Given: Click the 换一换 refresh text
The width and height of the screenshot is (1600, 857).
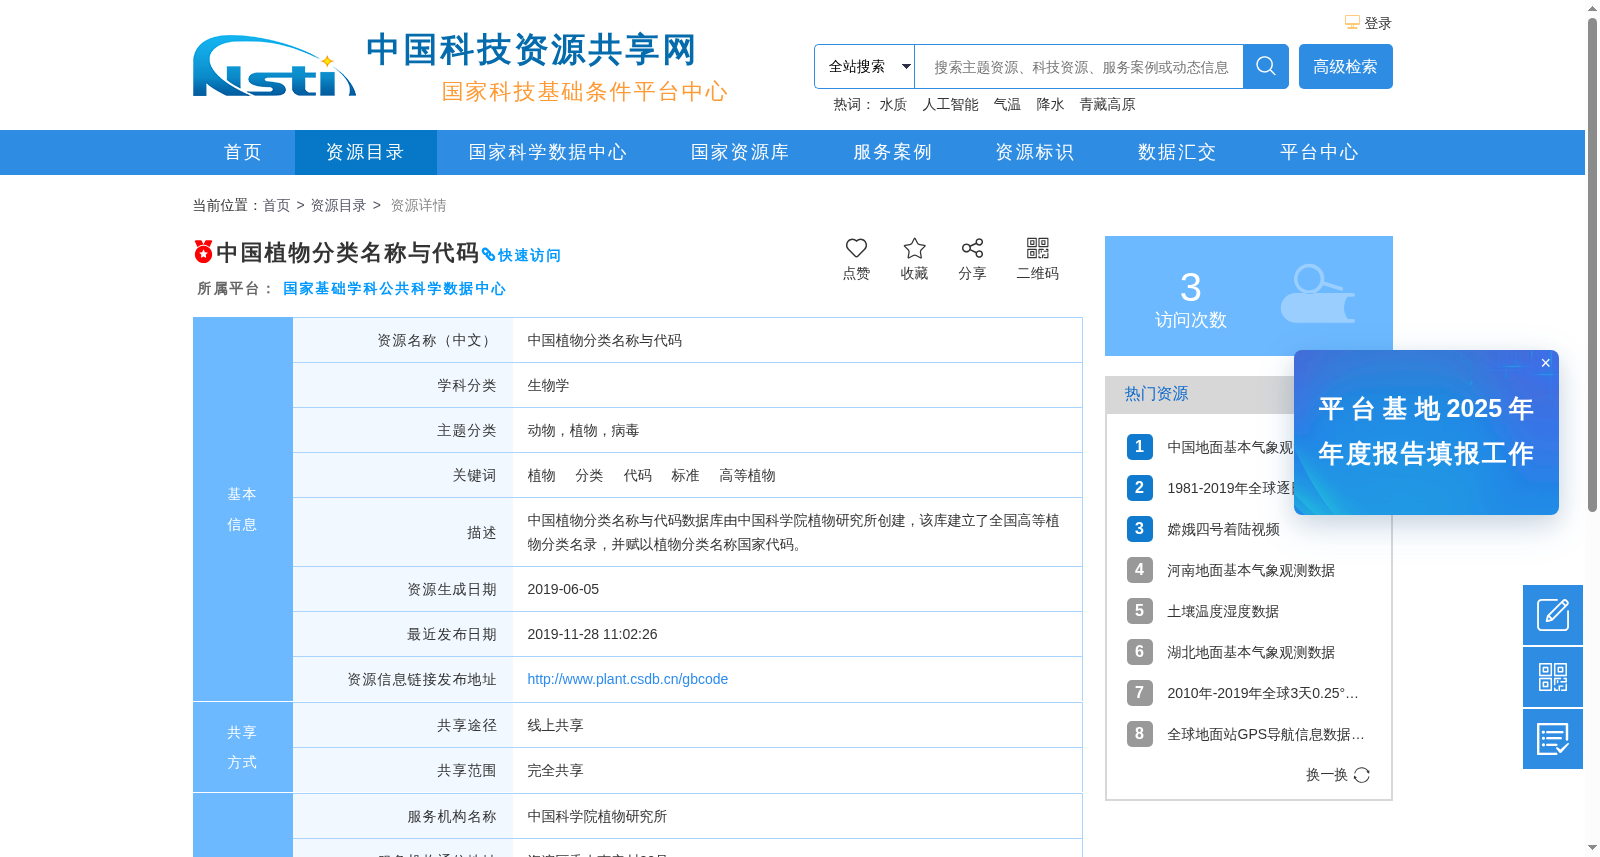Looking at the screenshot, I should [1327, 775].
